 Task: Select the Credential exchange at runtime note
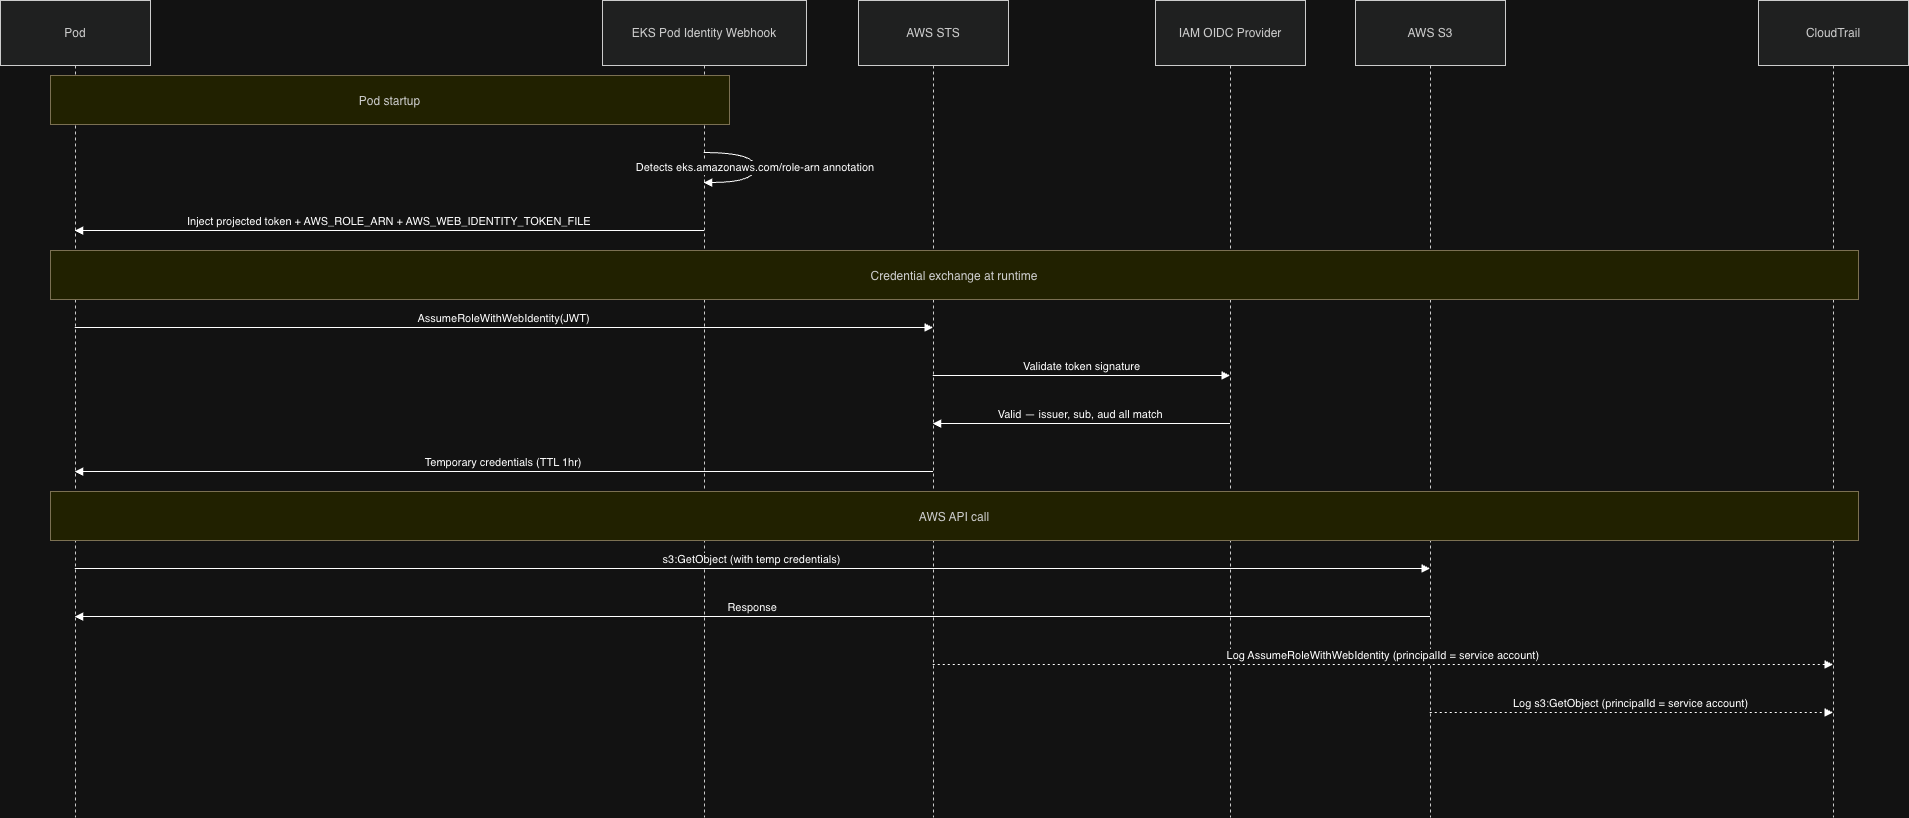coord(954,275)
